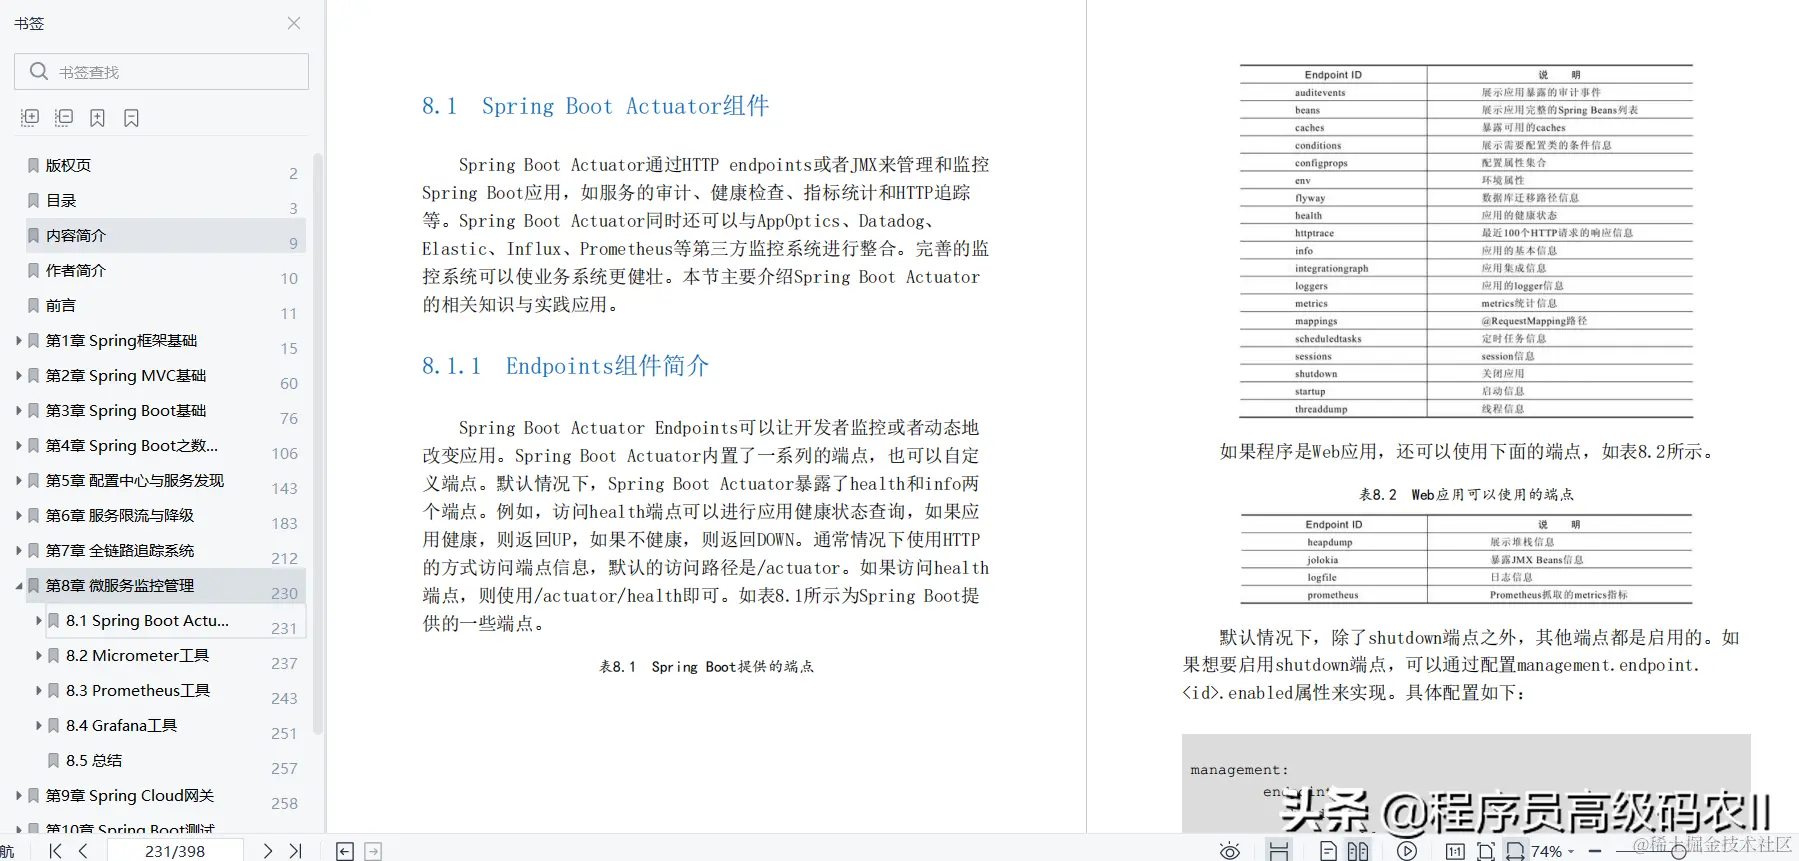Go to 8.3 Prometheus工具 bookmark
The height and width of the screenshot is (861, 1799).
(138, 690)
